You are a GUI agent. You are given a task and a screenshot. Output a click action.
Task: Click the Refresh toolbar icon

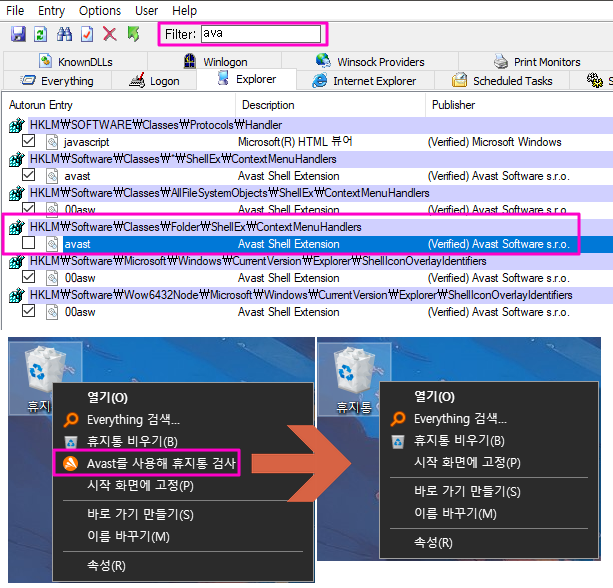click(x=41, y=34)
